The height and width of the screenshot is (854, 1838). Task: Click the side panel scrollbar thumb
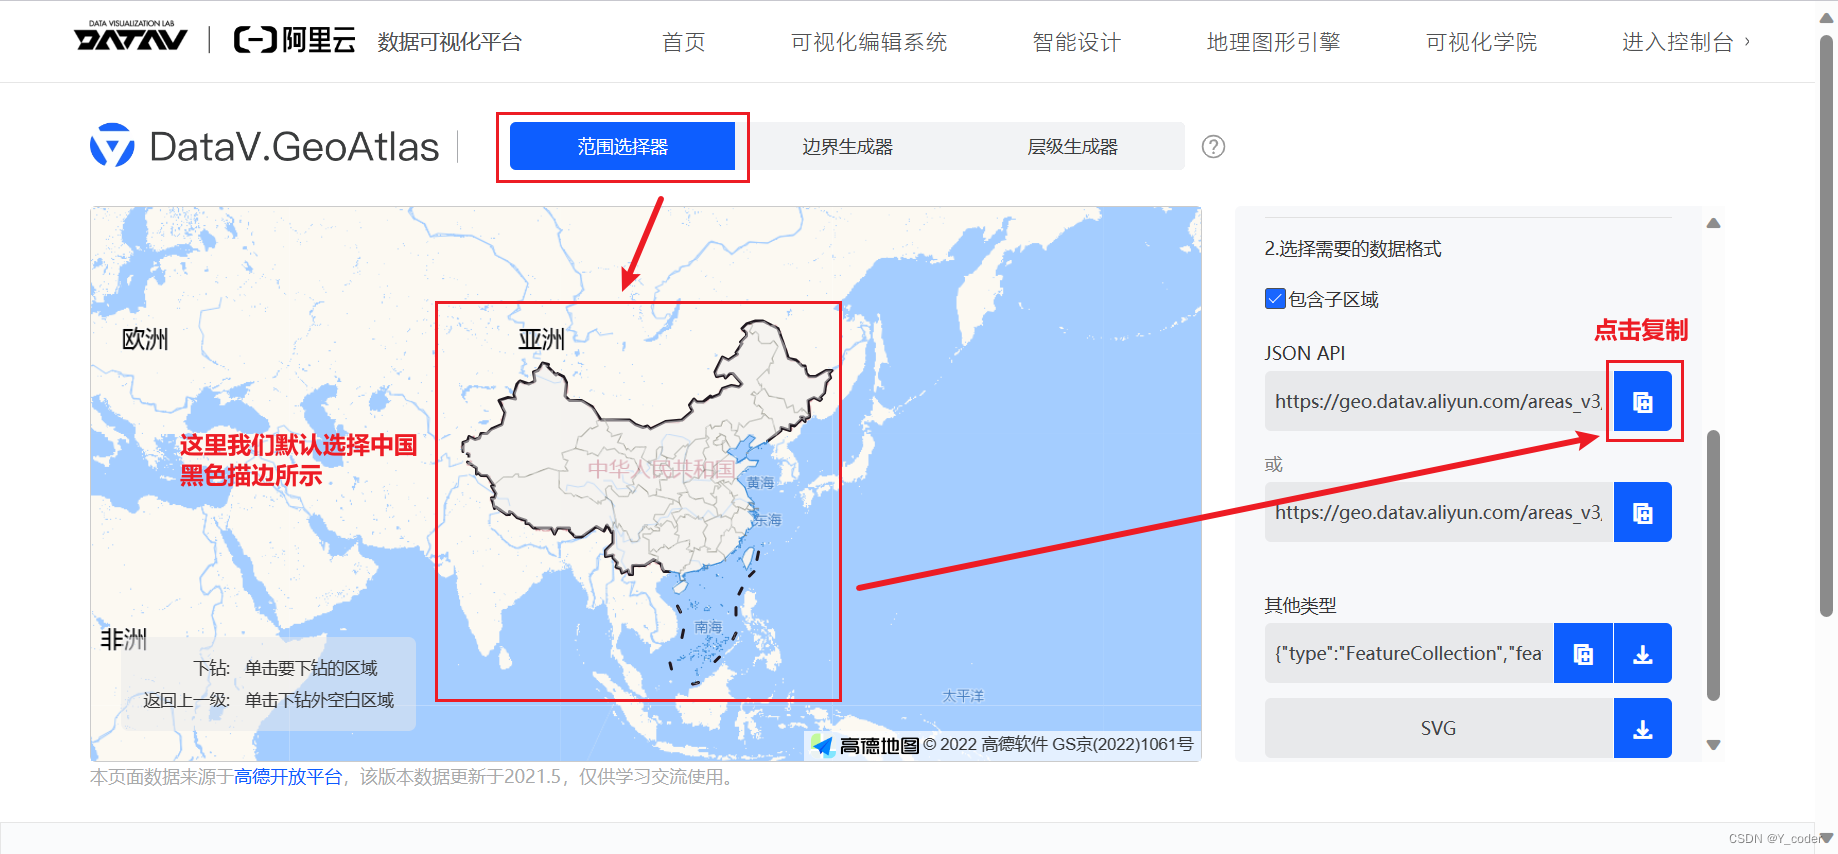[x=1713, y=565]
